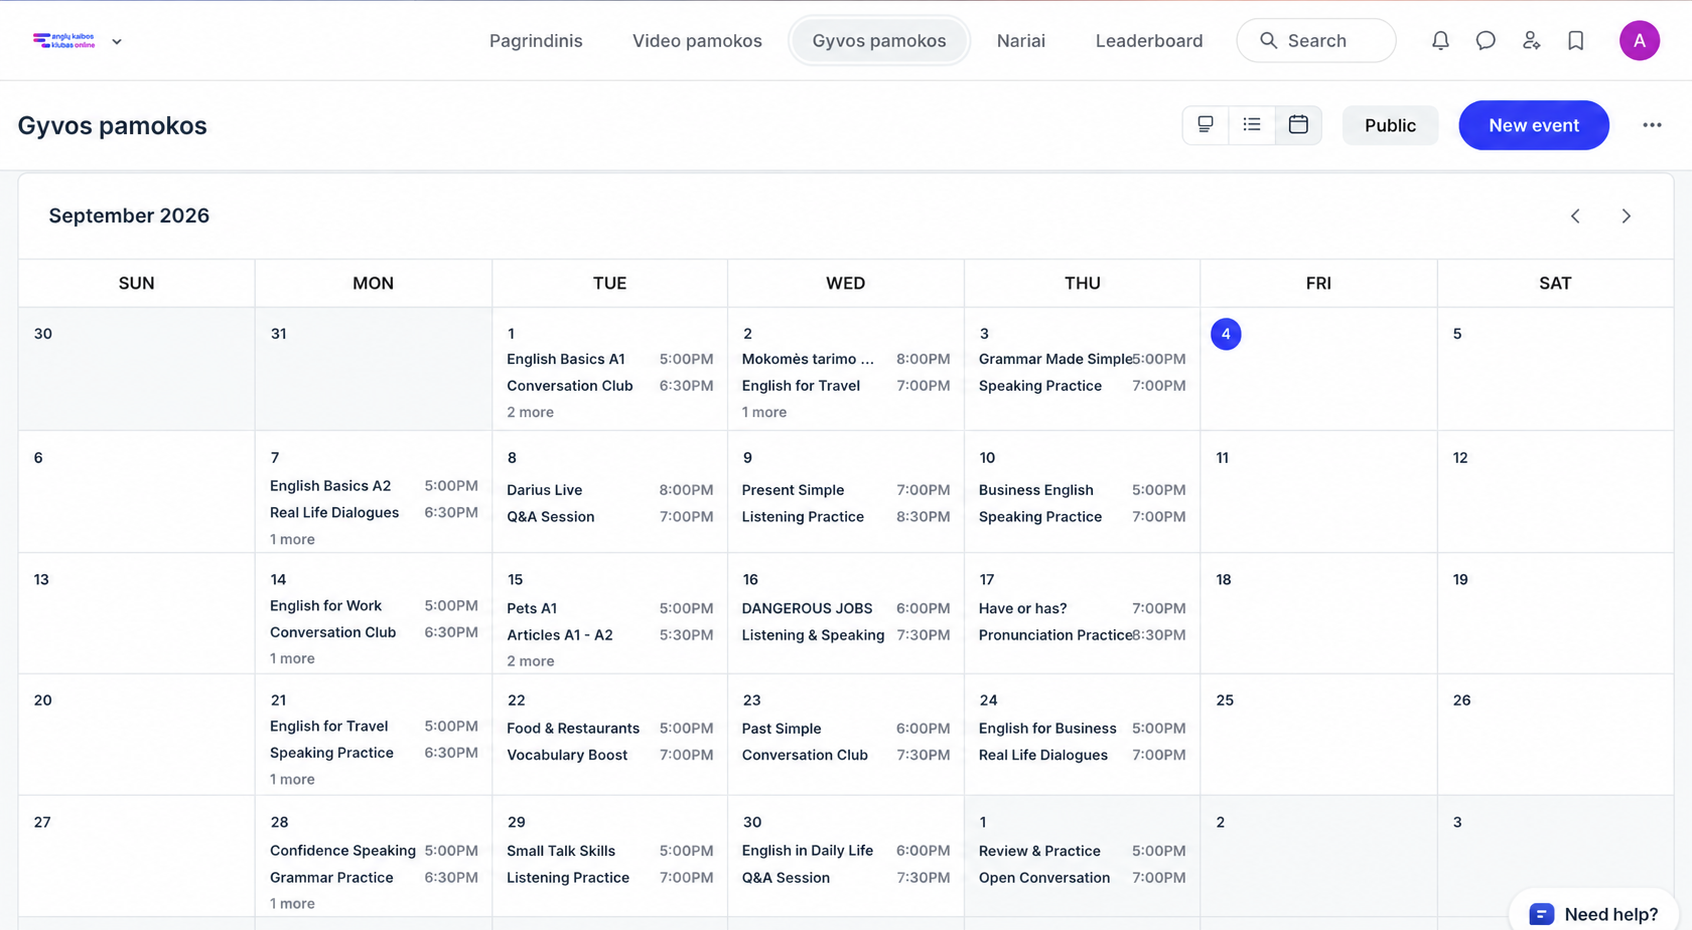This screenshot has height=930, width=1692.
Task: Open the notifications bell
Action: point(1440,41)
